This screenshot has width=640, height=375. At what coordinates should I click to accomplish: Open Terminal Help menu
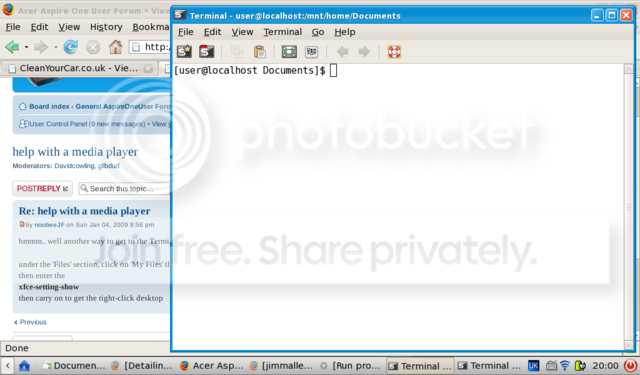tap(344, 32)
